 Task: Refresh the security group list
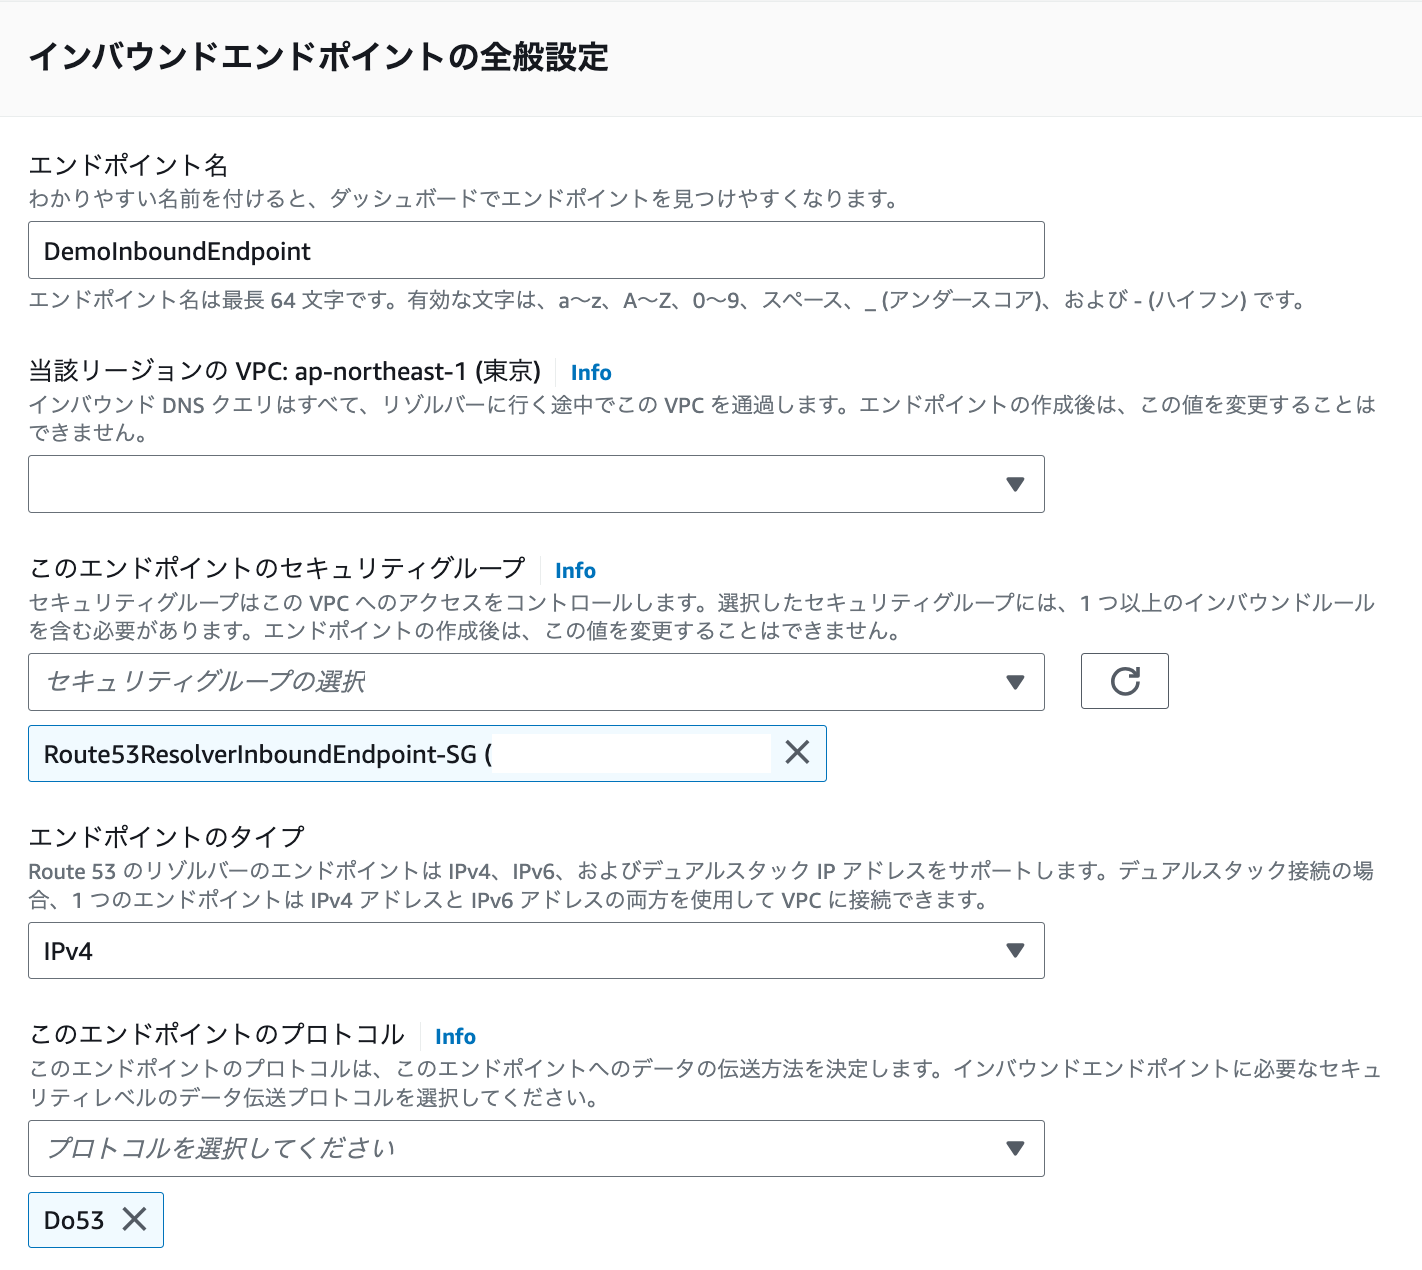(x=1125, y=681)
